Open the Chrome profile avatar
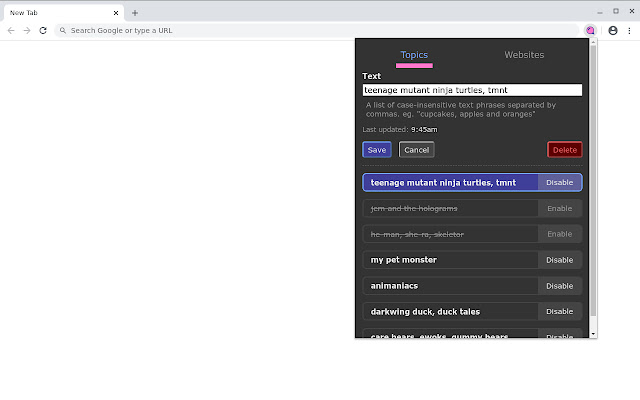 613,31
